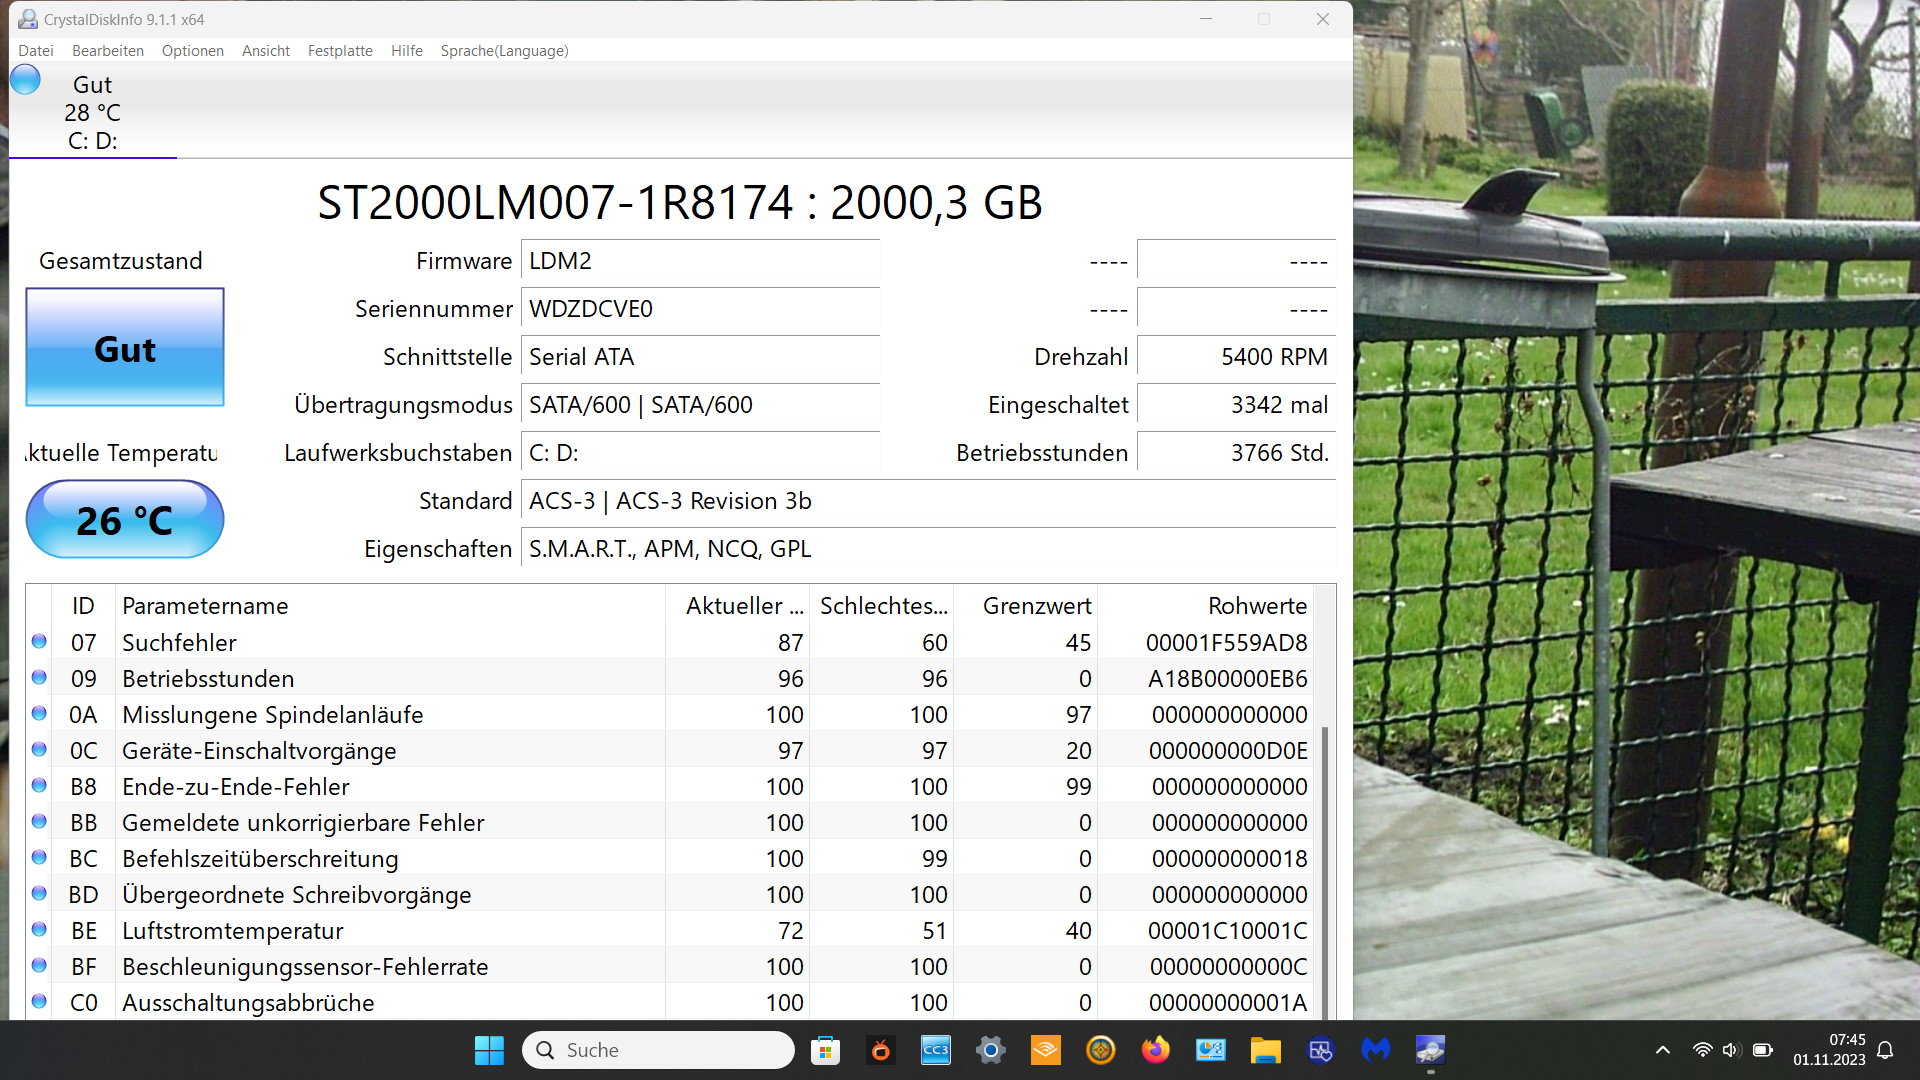Open the Festplatte menu
The image size is (1920, 1080).
pos(340,51)
